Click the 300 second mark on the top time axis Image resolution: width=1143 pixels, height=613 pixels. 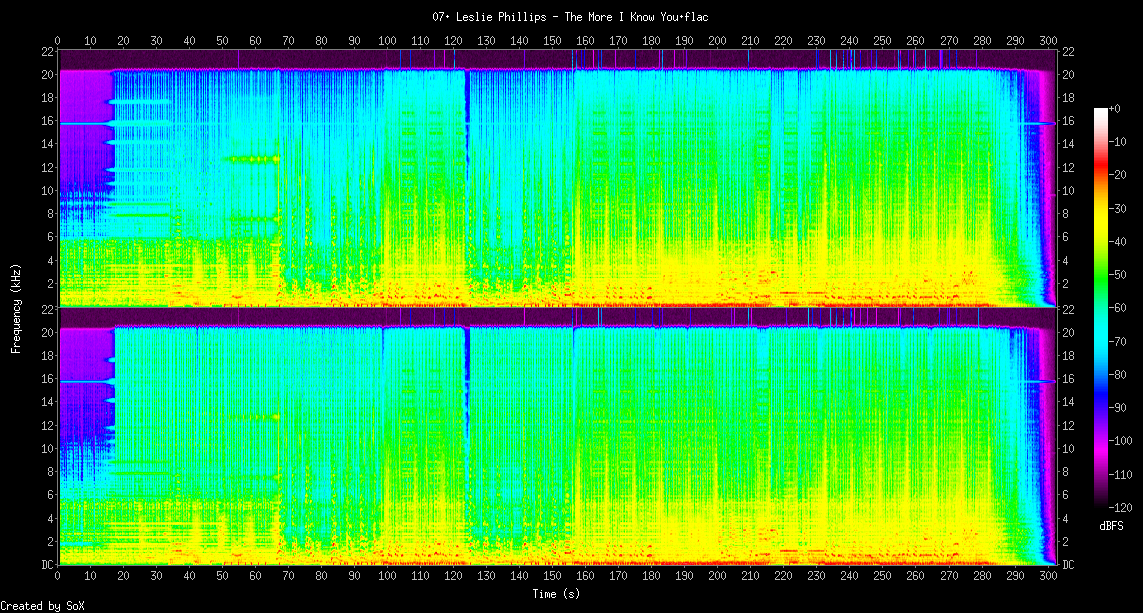(x=1047, y=41)
